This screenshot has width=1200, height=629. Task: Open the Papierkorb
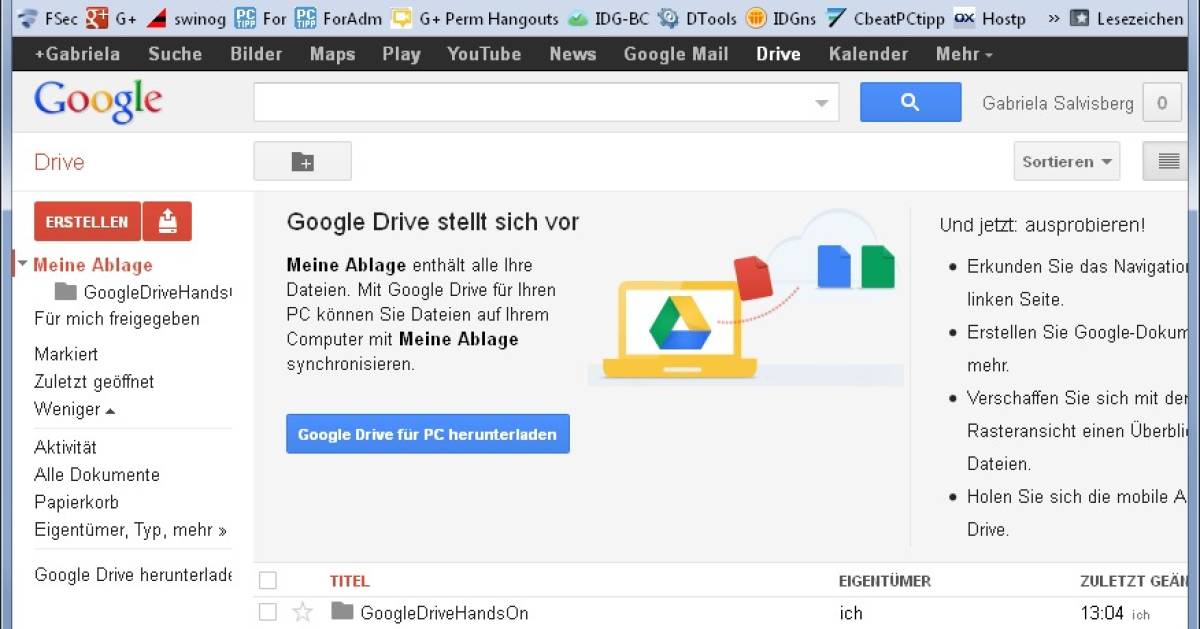76,502
